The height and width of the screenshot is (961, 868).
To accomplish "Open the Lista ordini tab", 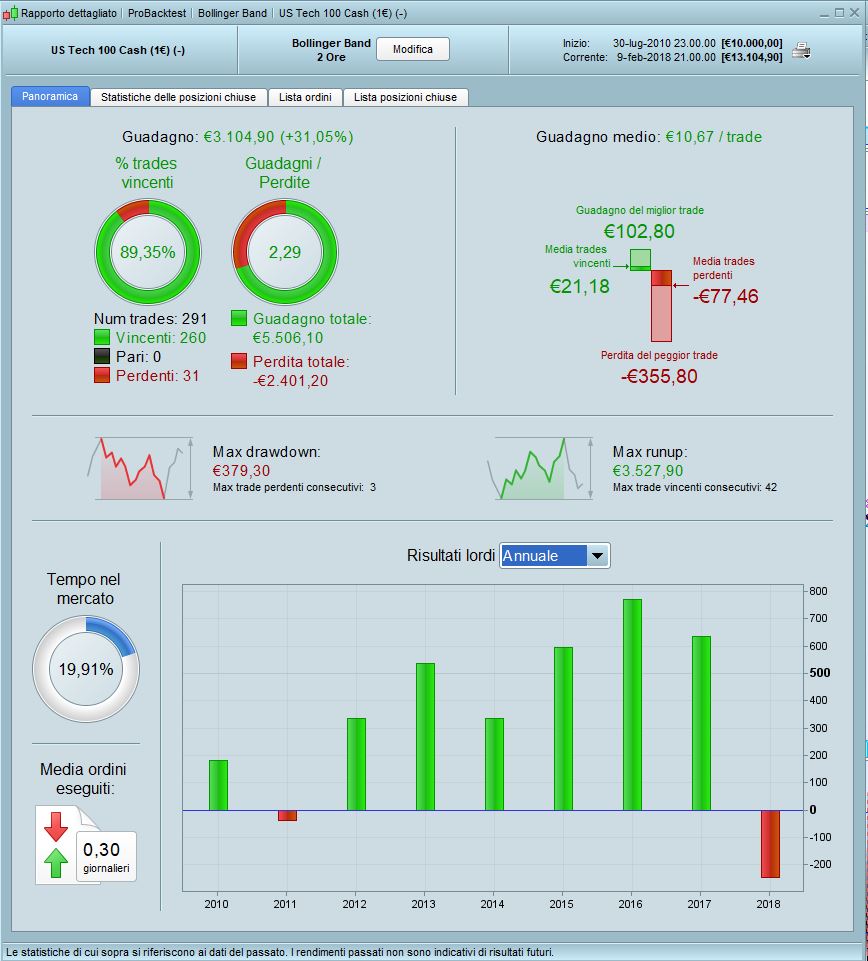I will 305,97.
